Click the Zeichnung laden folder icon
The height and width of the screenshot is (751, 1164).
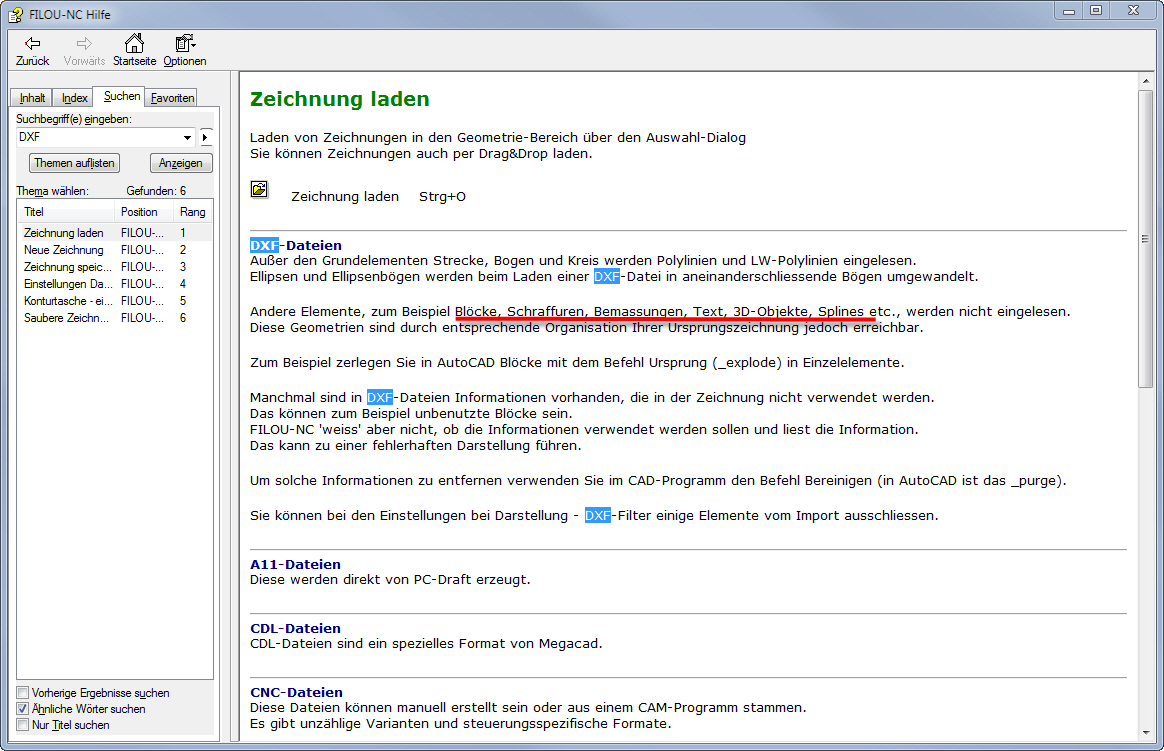tap(259, 189)
